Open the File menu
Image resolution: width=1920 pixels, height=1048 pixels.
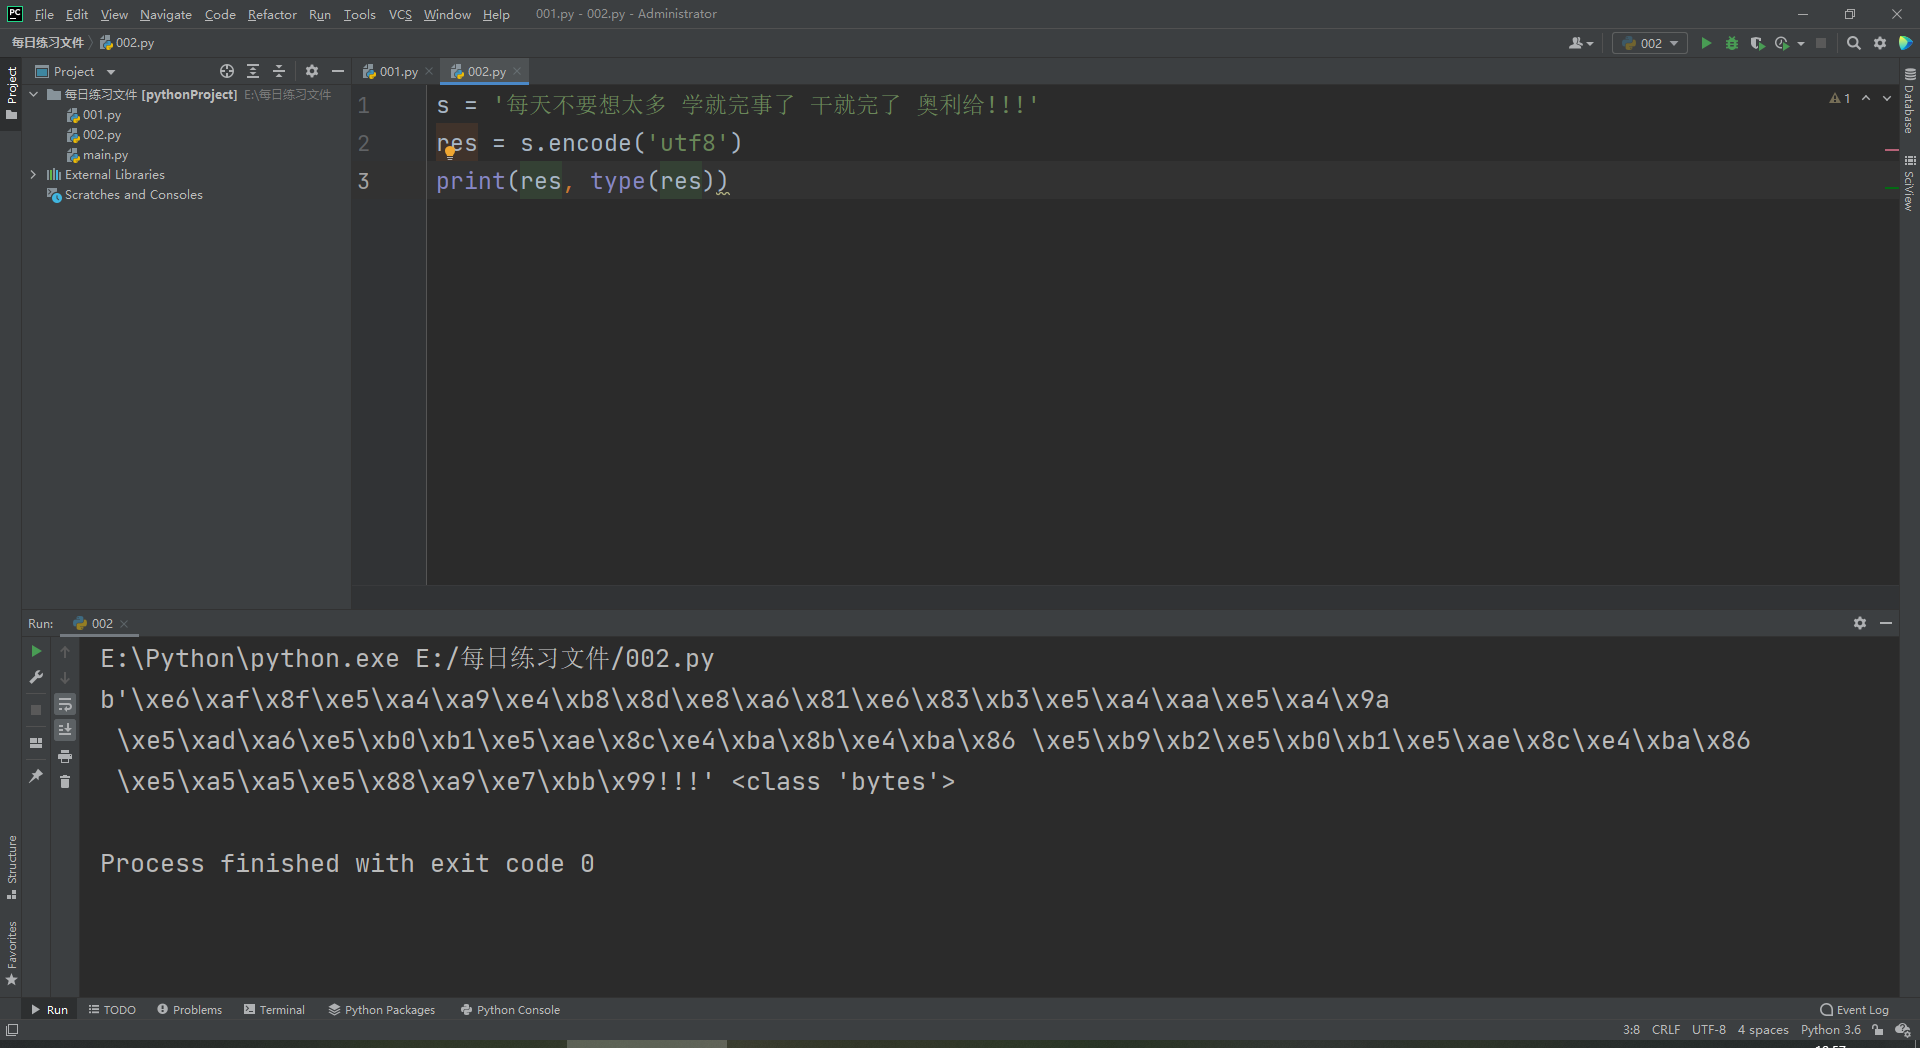(44, 14)
